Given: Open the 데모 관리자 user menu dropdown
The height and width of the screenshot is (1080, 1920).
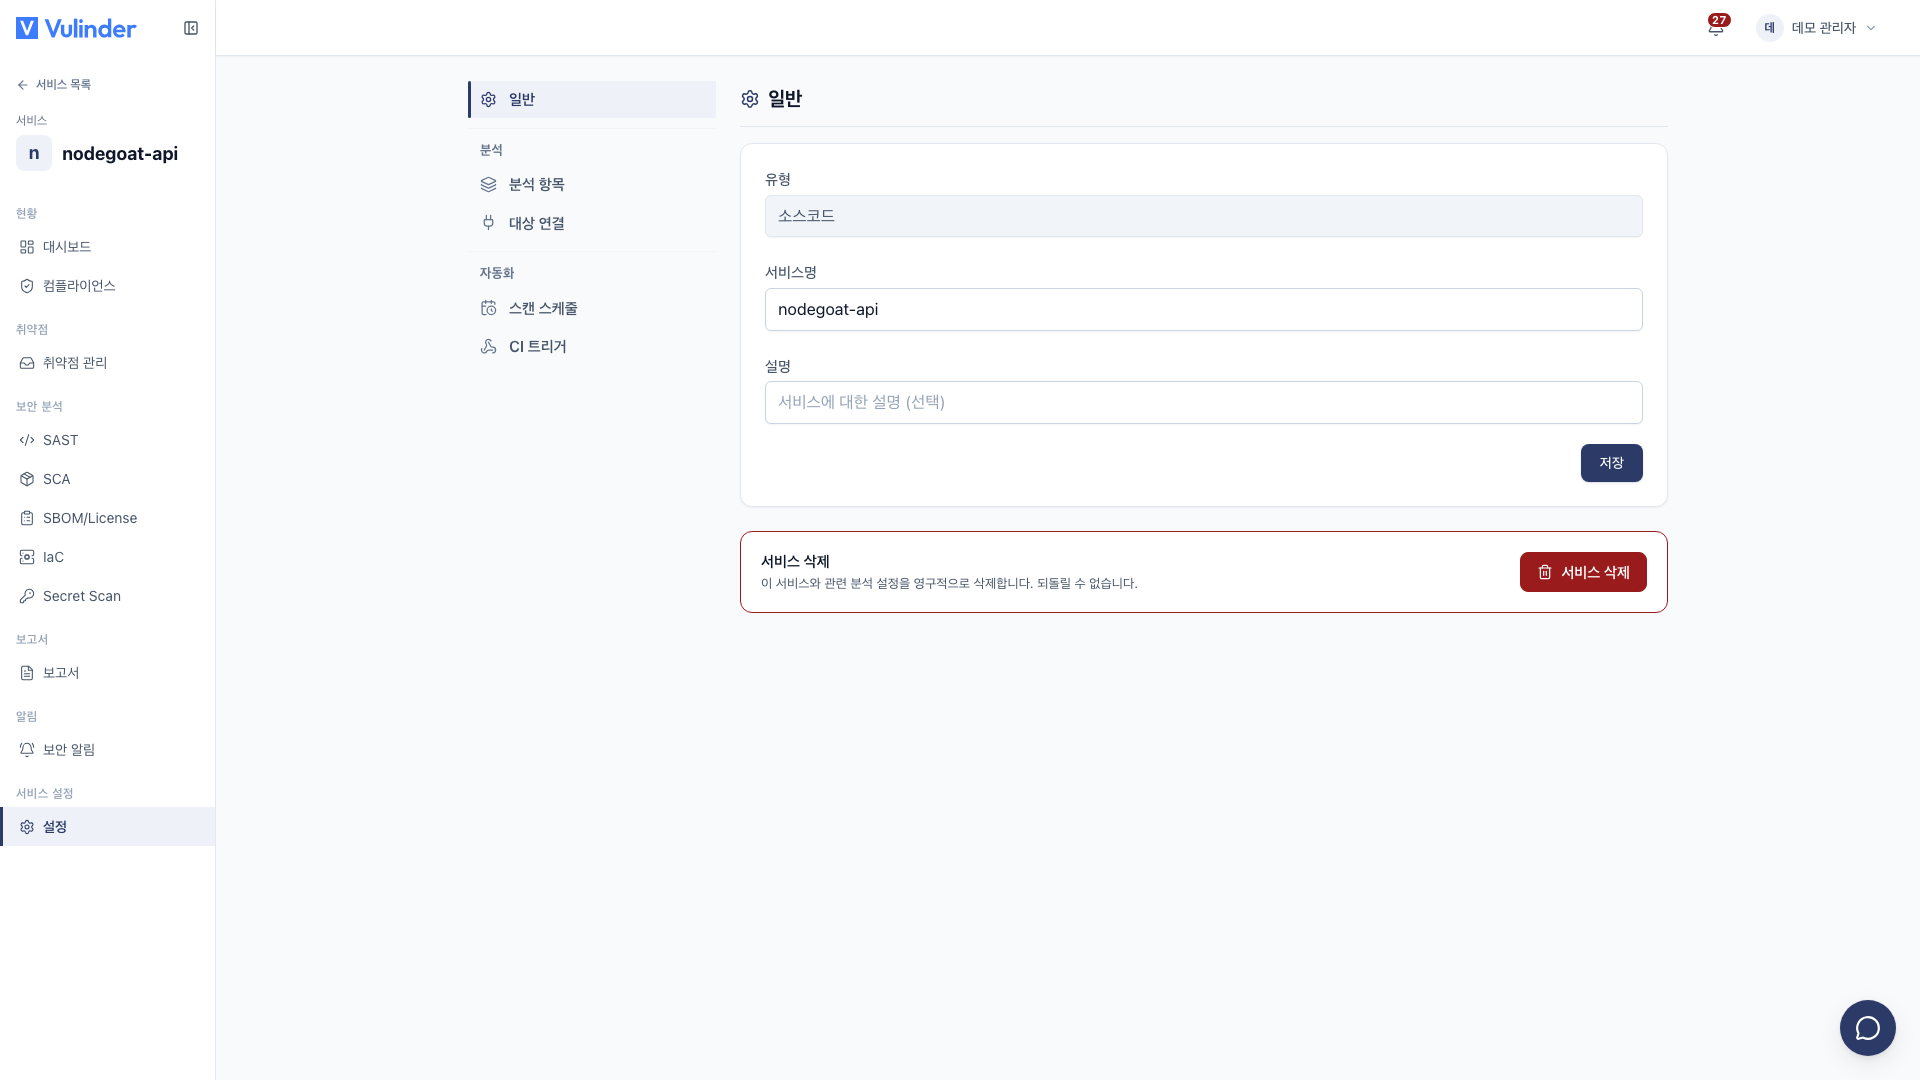Looking at the screenshot, I should [x=1816, y=28].
